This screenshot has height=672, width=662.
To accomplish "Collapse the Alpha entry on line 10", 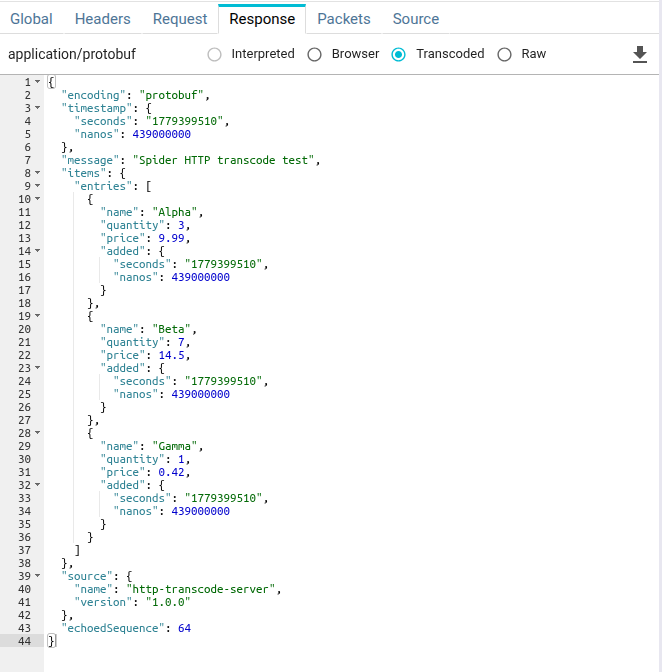I will 38,198.
